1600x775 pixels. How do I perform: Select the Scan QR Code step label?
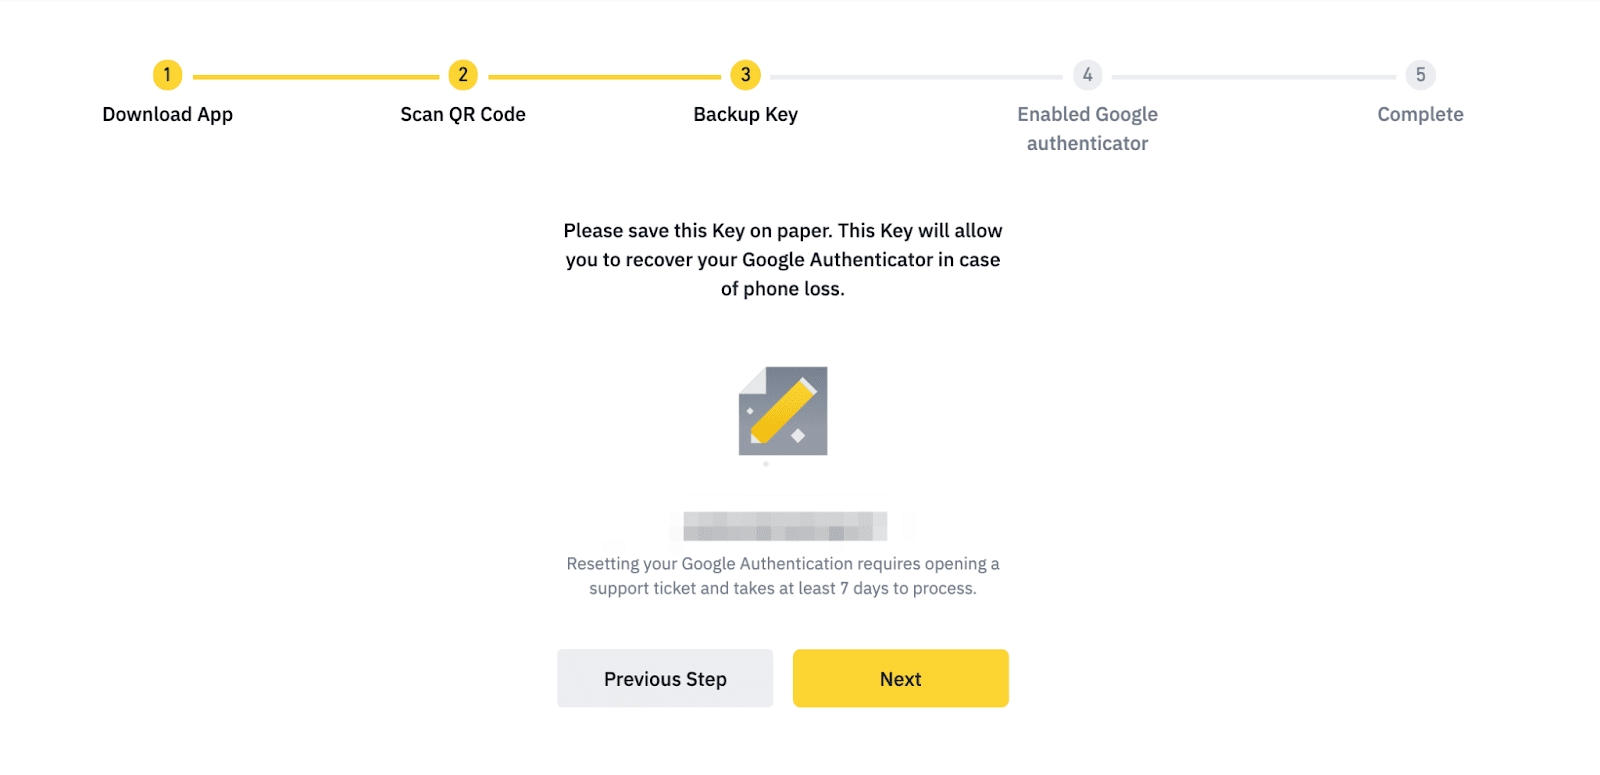point(462,114)
